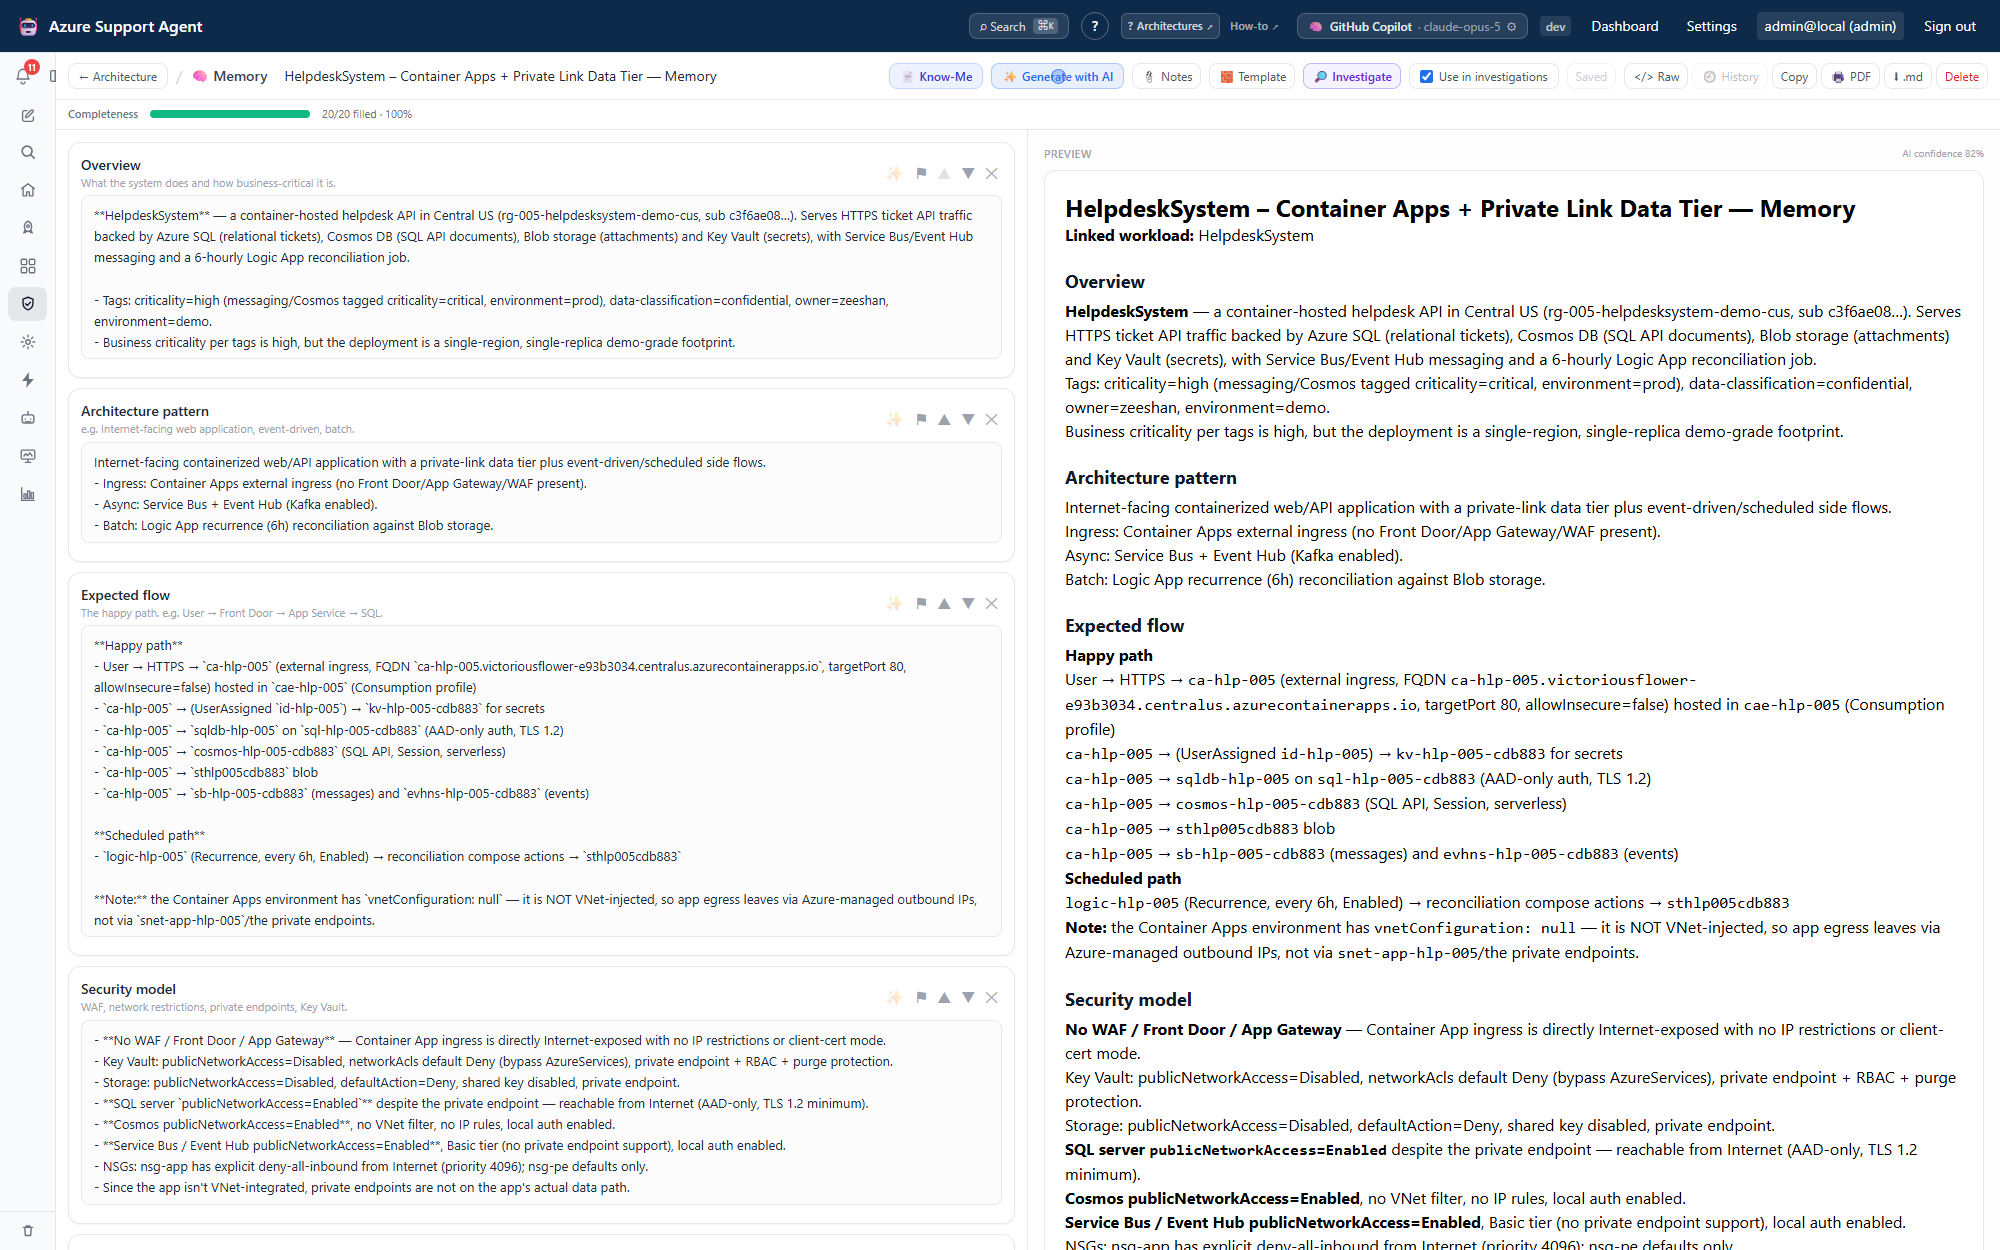Open the sidebar magnifier search icon
The height and width of the screenshot is (1250, 2000).
(28, 152)
